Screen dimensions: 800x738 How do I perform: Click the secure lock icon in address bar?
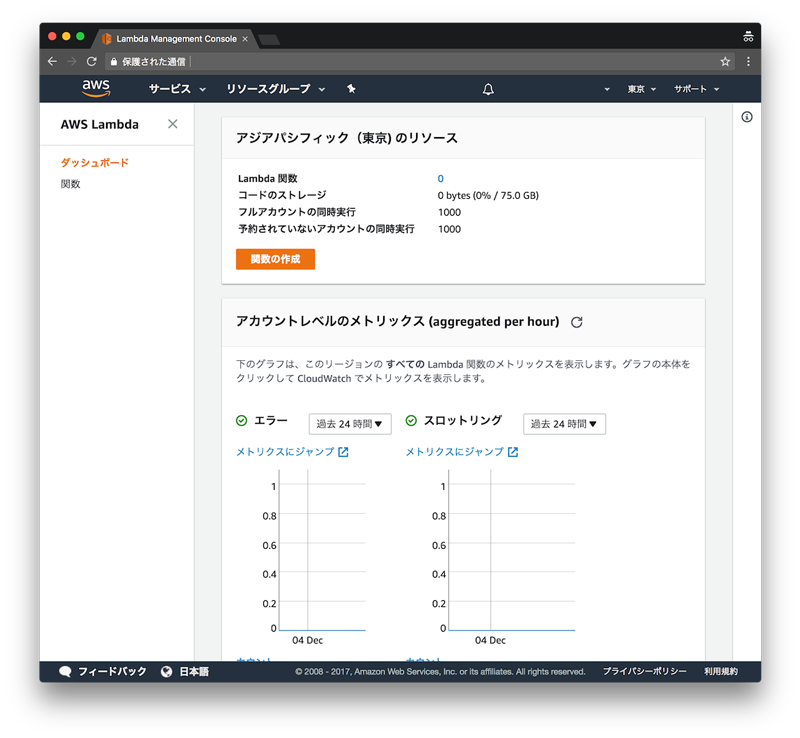click(x=114, y=62)
